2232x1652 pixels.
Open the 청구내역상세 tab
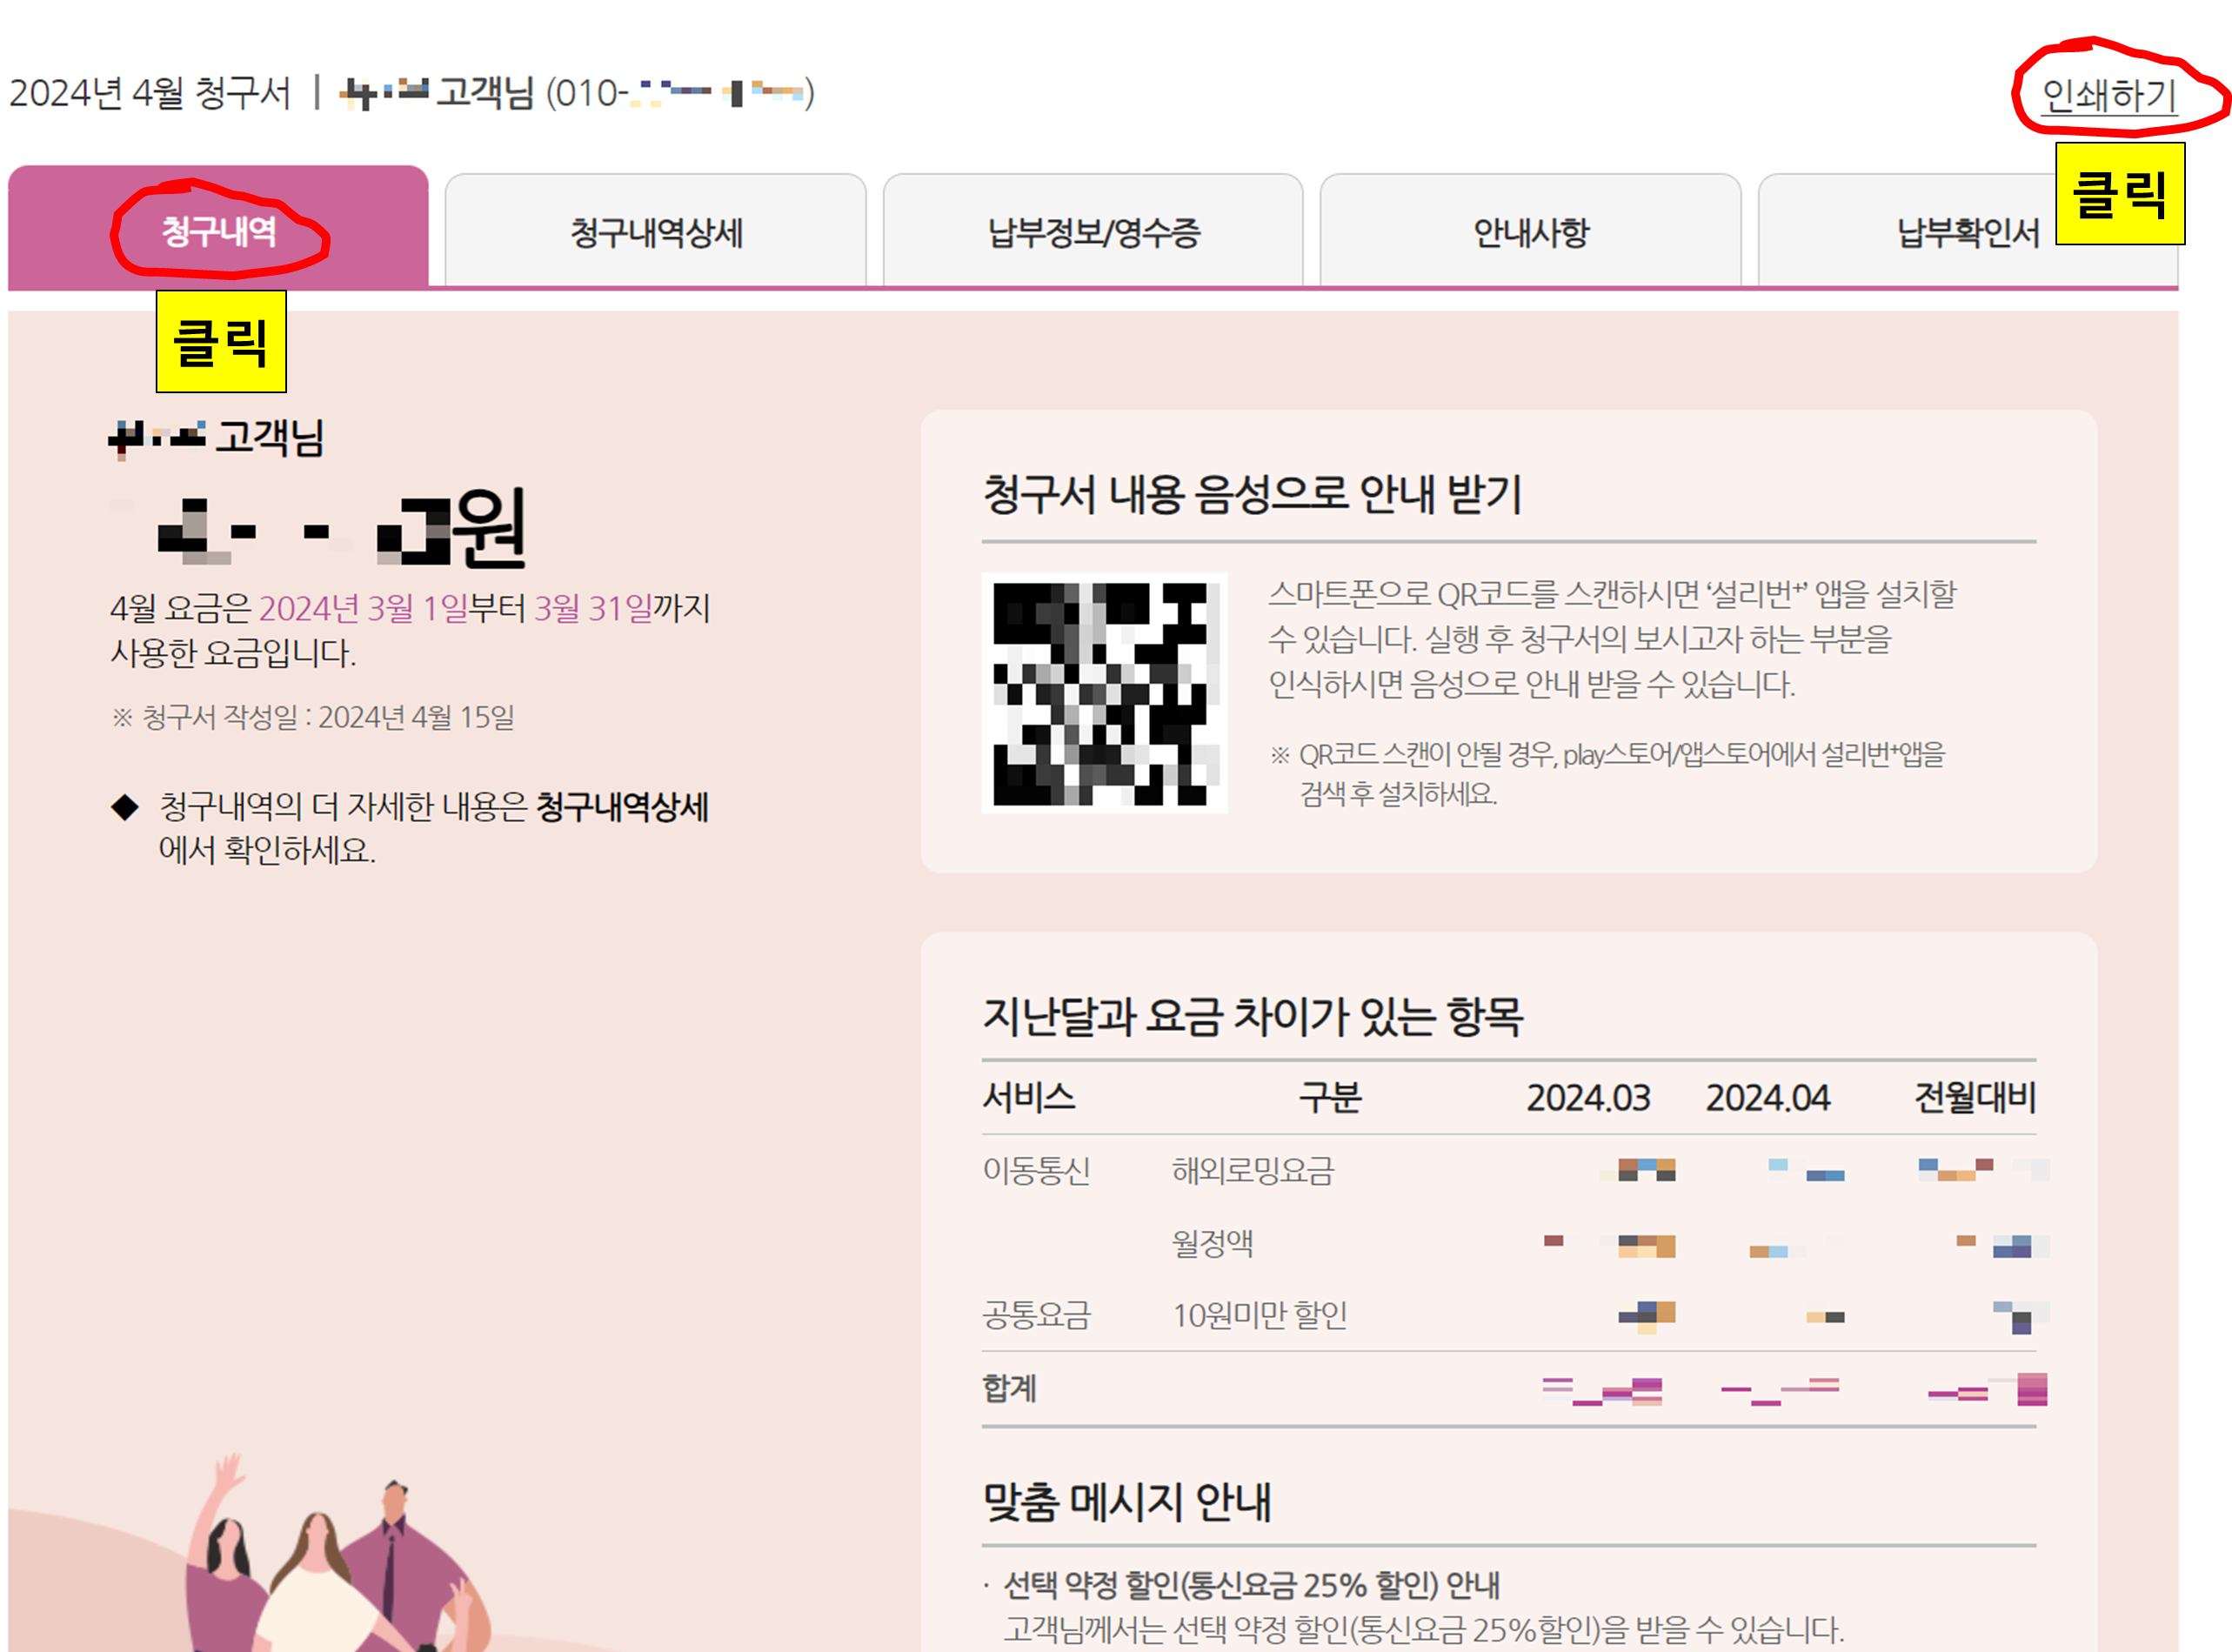pyautogui.click(x=656, y=233)
